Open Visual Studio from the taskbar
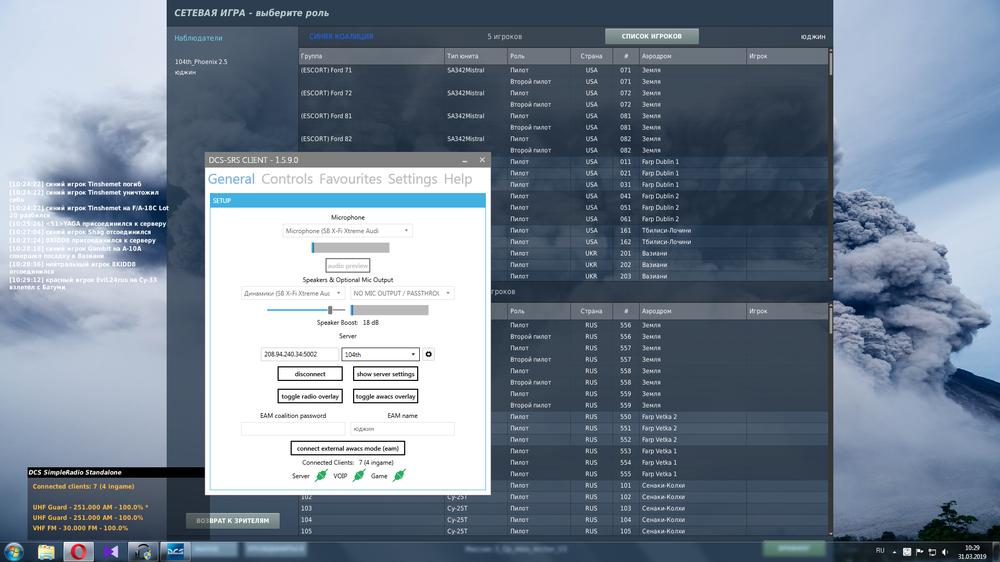1000x562 pixels. coord(111,551)
